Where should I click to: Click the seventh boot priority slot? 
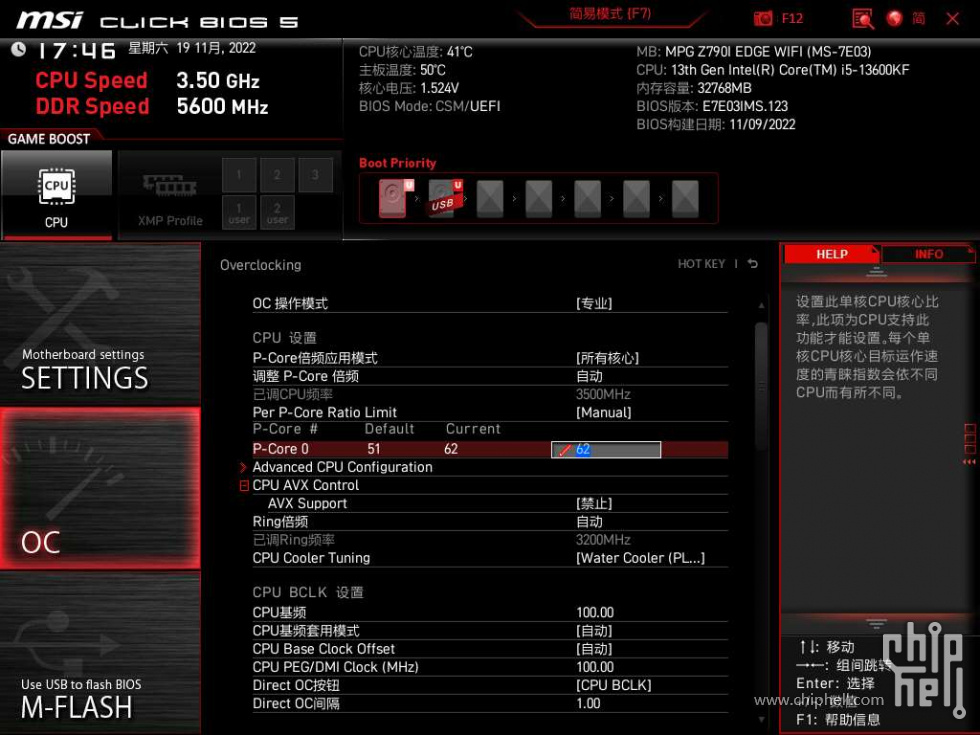[685, 199]
